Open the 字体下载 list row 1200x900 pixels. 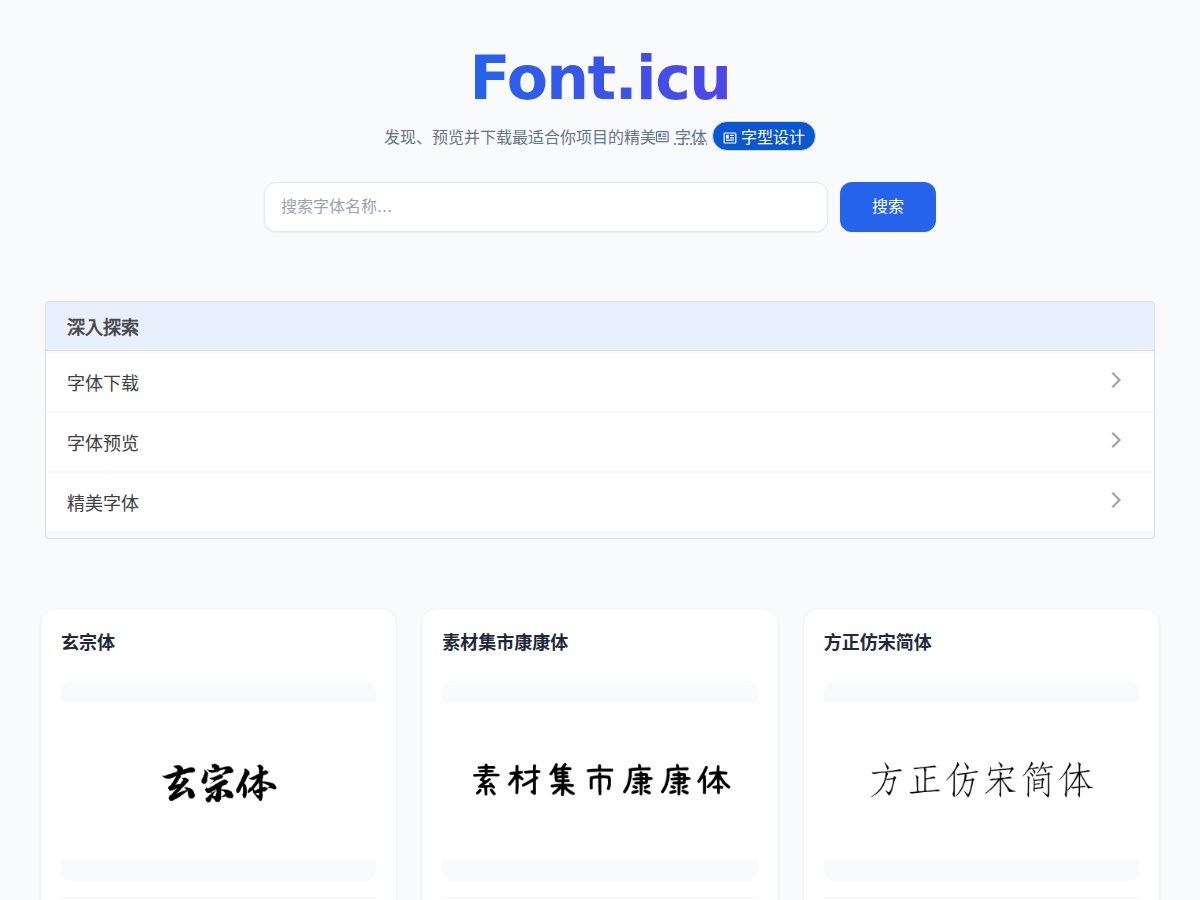(x=600, y=382)
